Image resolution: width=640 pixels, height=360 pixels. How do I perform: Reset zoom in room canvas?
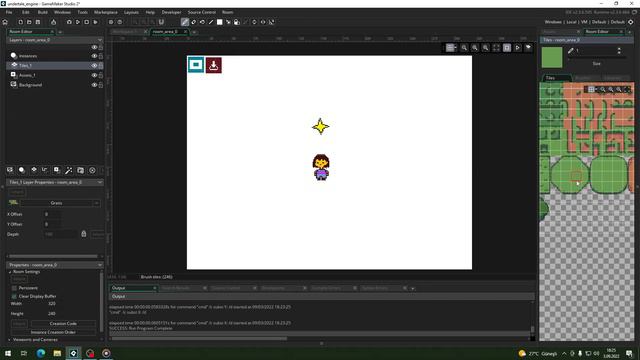click(x=475, y=48)
